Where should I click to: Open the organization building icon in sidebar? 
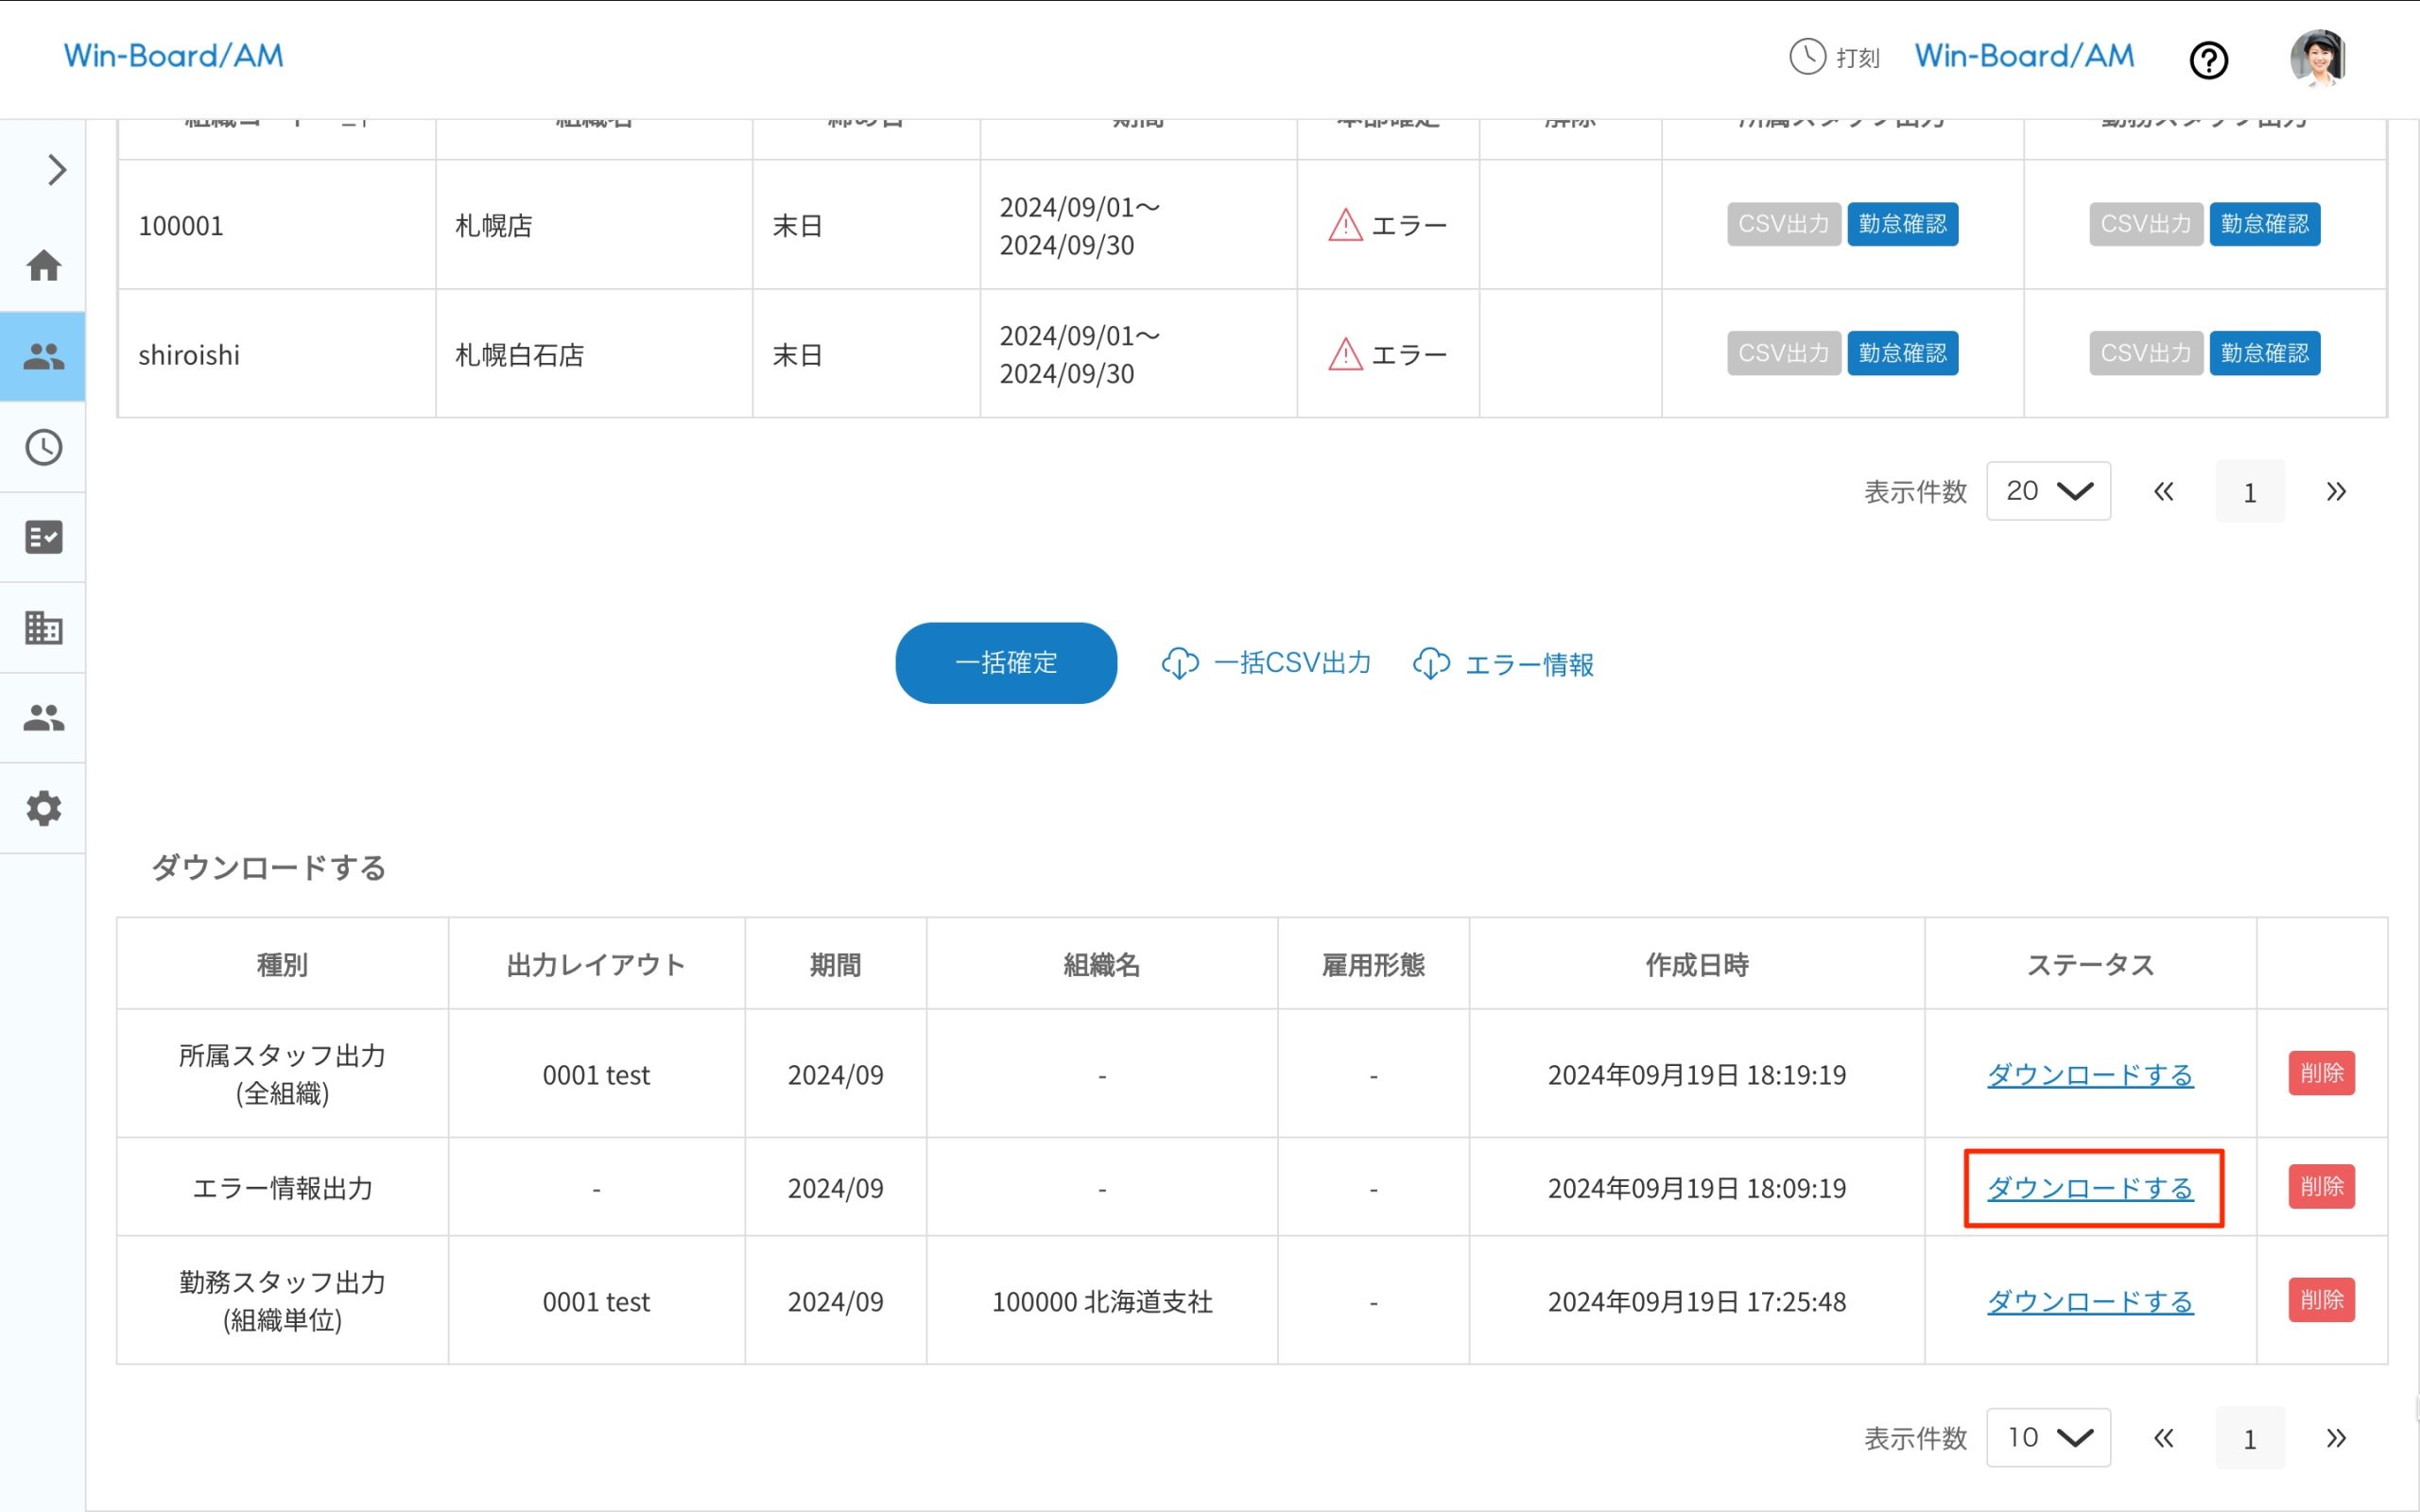coord(44,627)
